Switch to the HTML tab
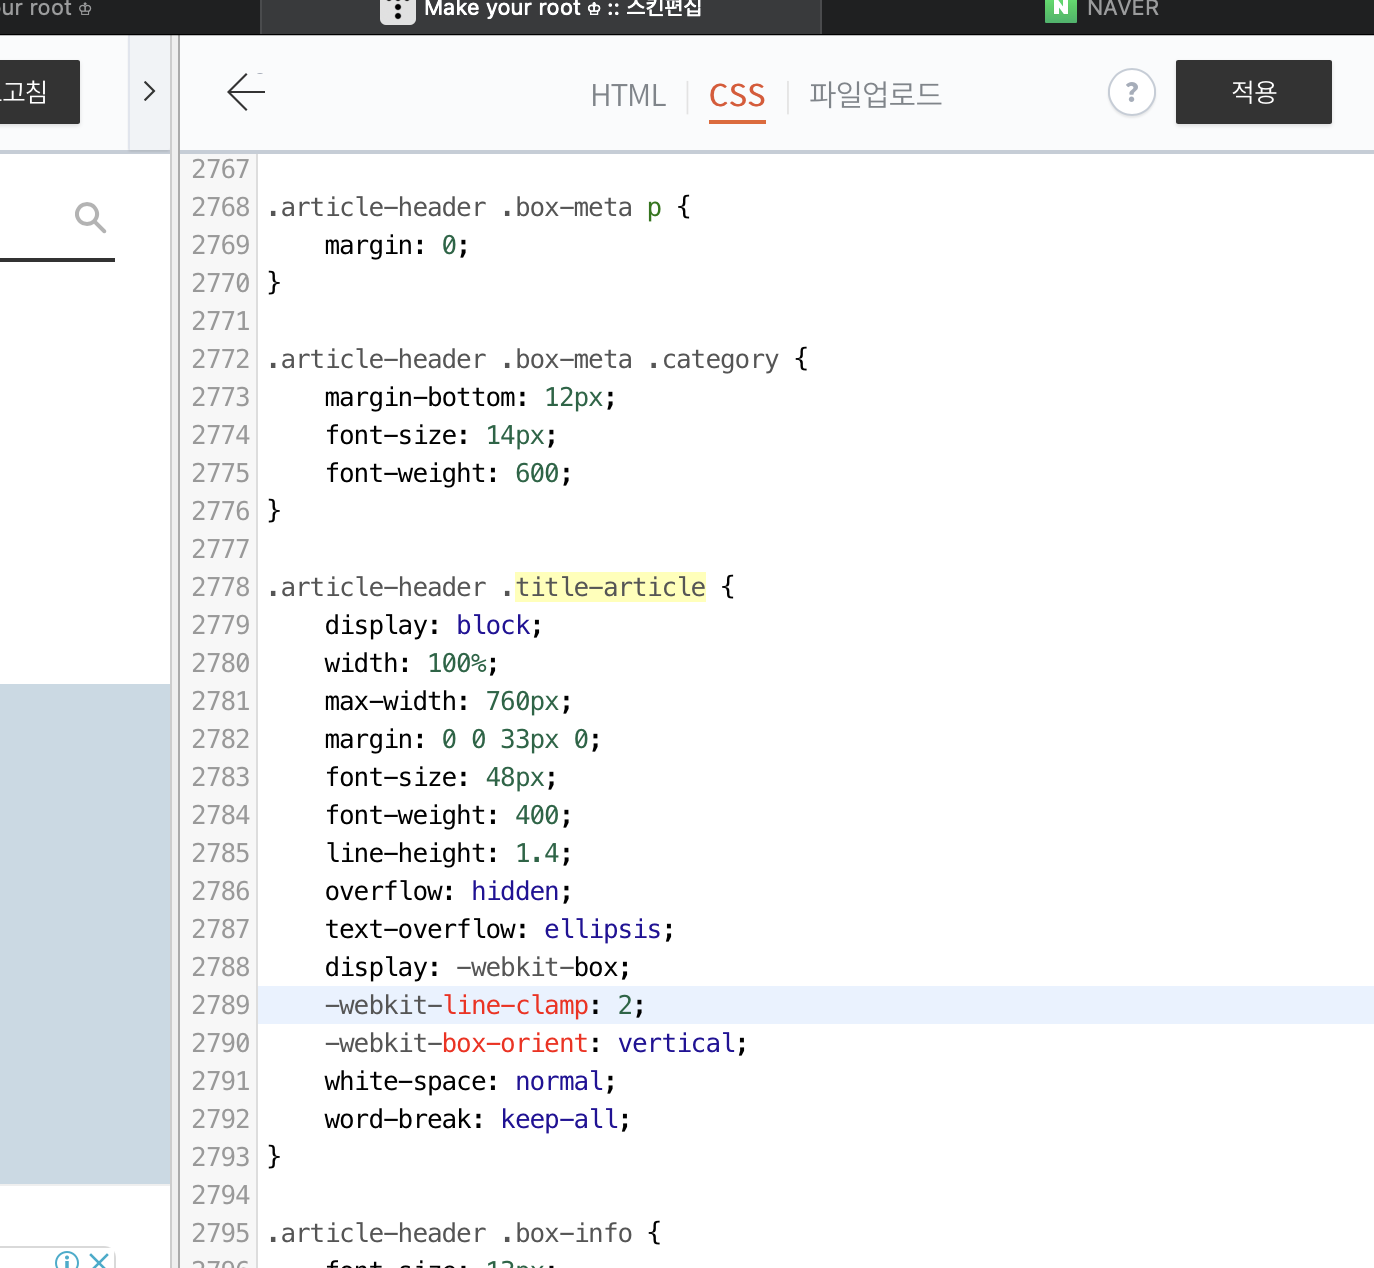 pos(628,95)
